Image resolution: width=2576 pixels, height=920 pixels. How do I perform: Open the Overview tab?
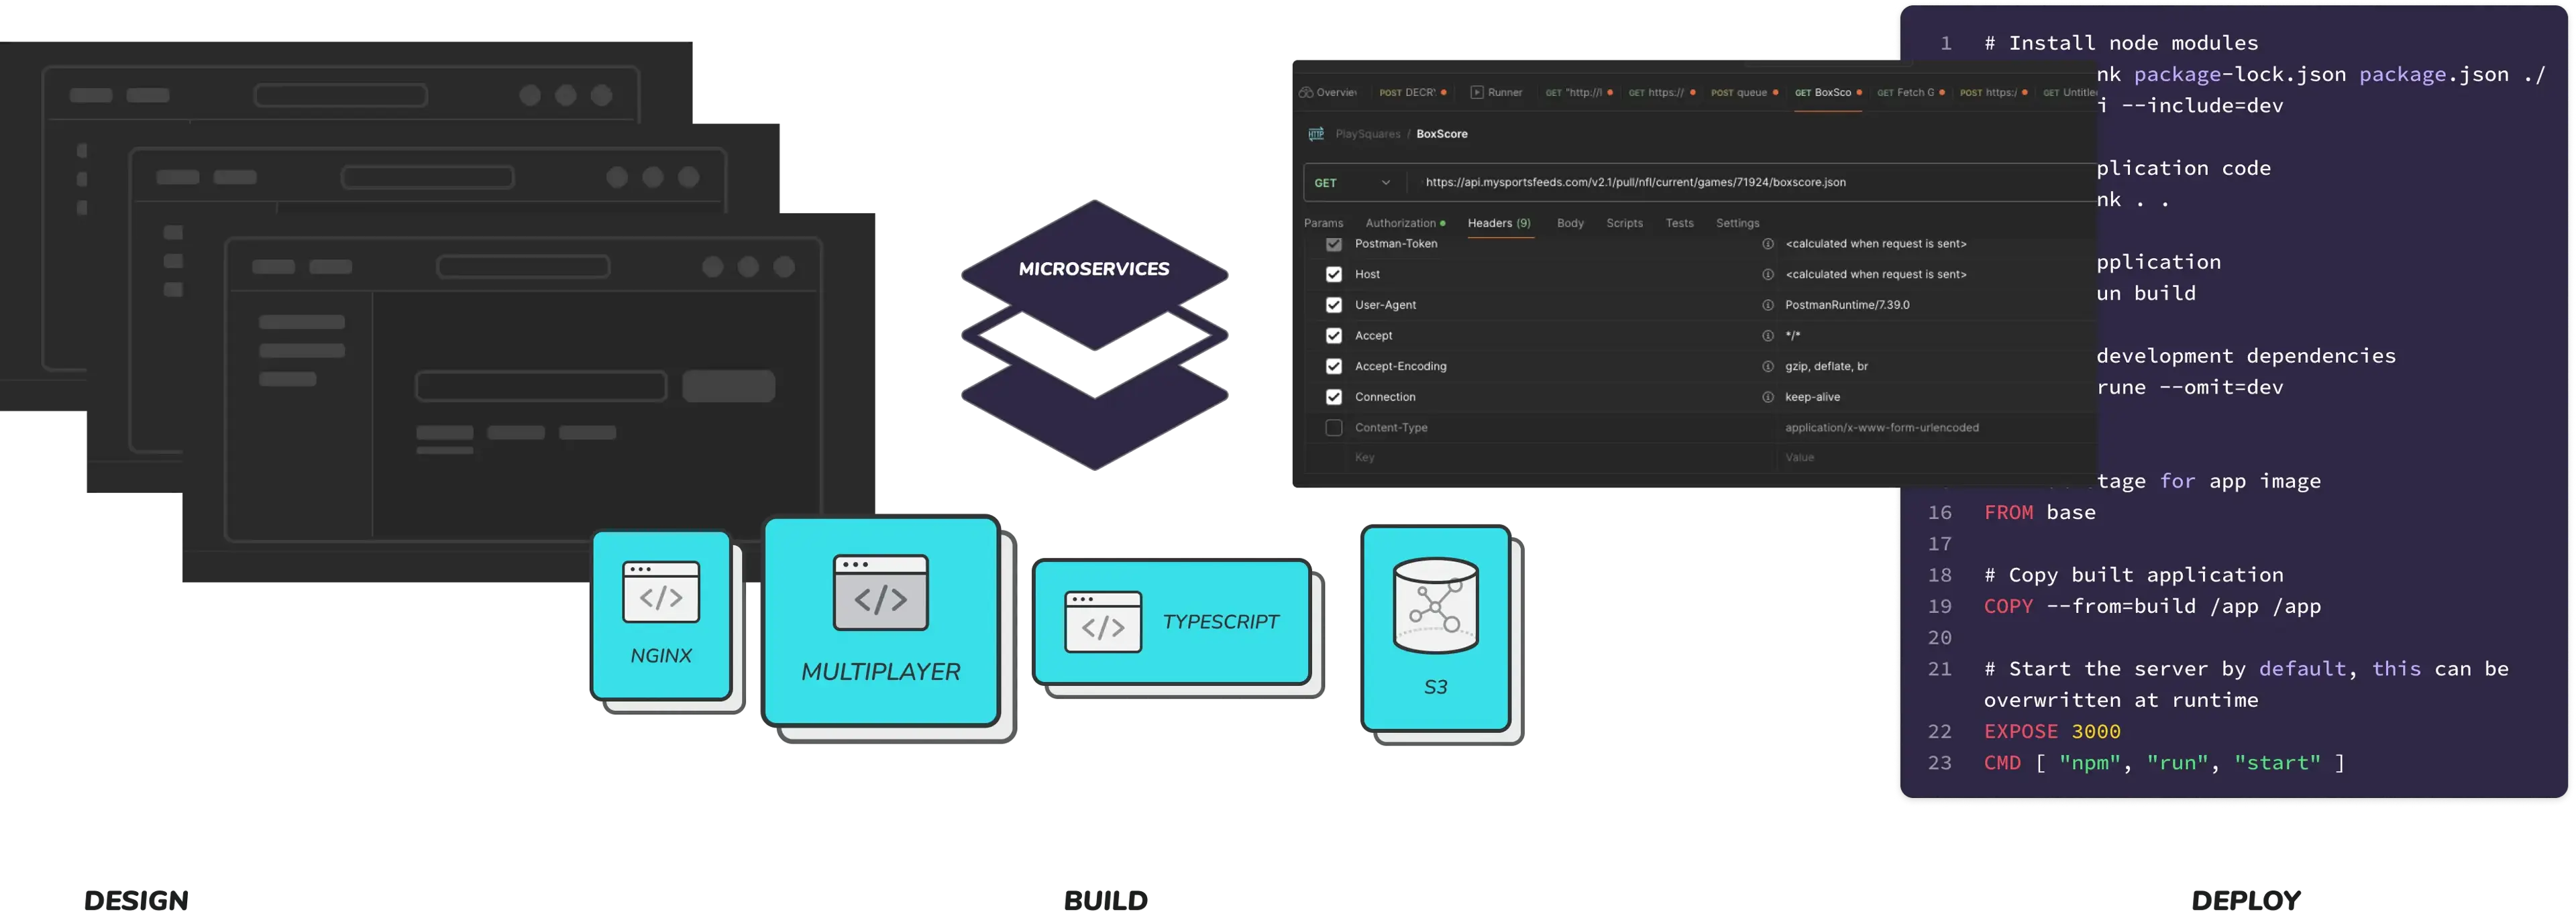[1328, 92]
